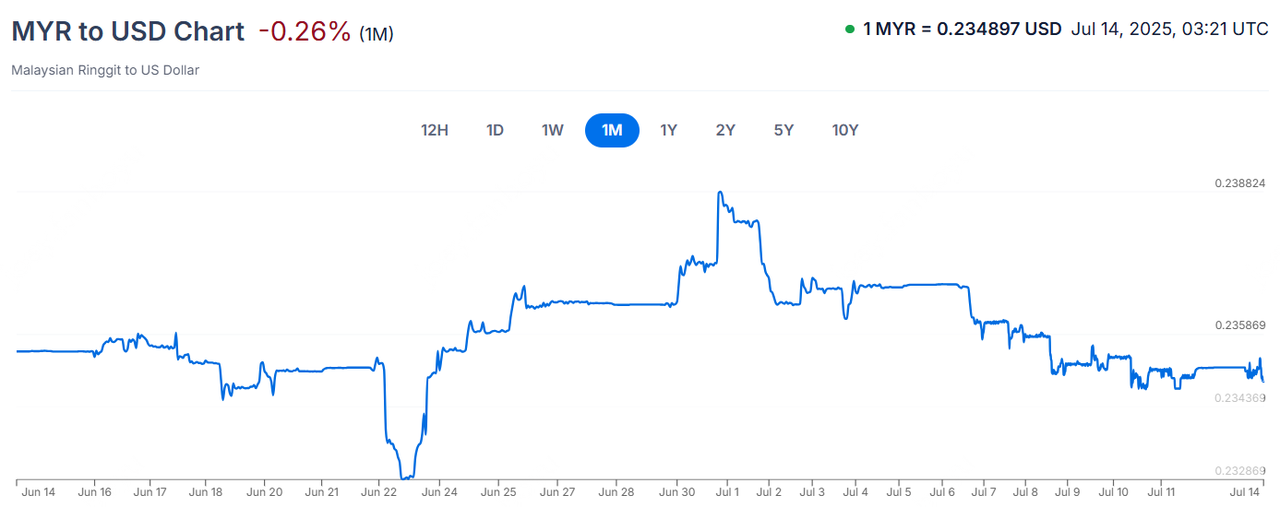This screenshot has width=1280, height=507.
Task: Click the Jul 1 x-axis date marker
Action: [728, 492]
